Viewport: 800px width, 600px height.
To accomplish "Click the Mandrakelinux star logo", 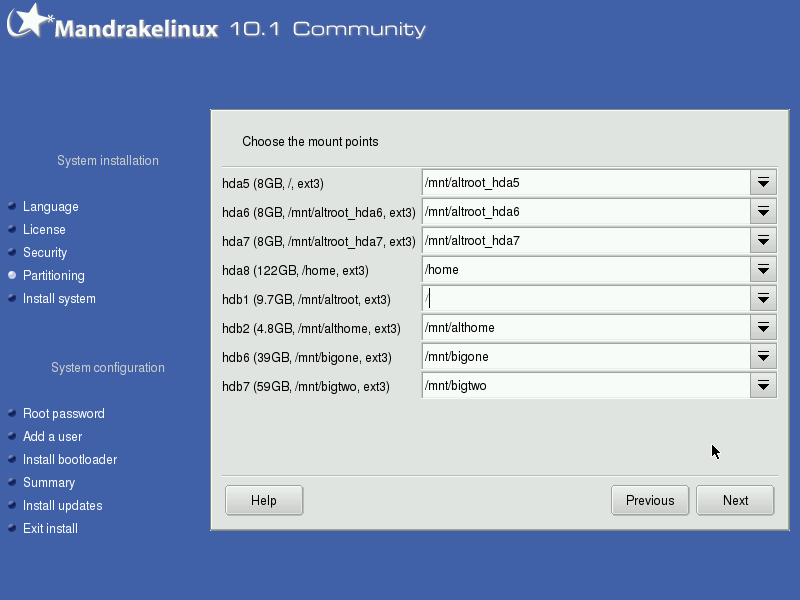I will tap(30, 21).
